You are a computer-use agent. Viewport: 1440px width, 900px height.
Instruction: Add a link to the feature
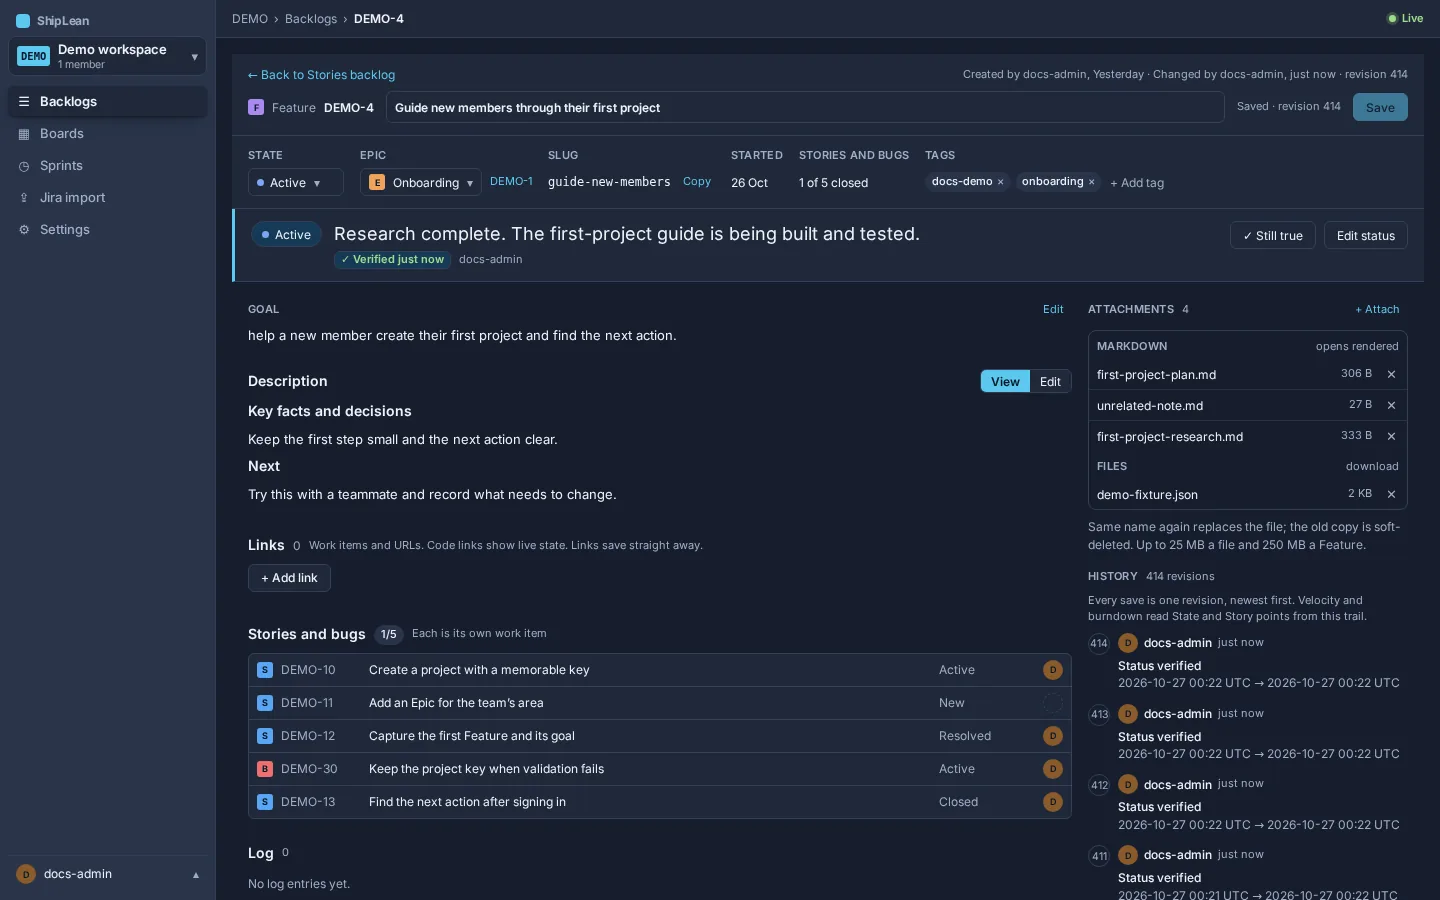pos(289,578)
